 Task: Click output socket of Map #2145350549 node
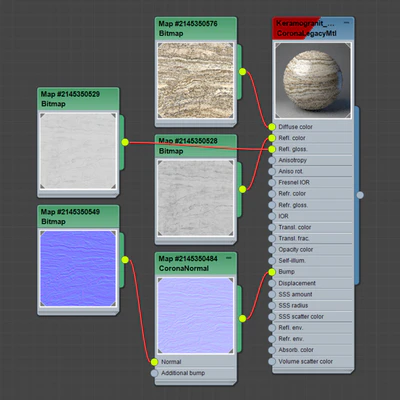click(x=125, y=260)
